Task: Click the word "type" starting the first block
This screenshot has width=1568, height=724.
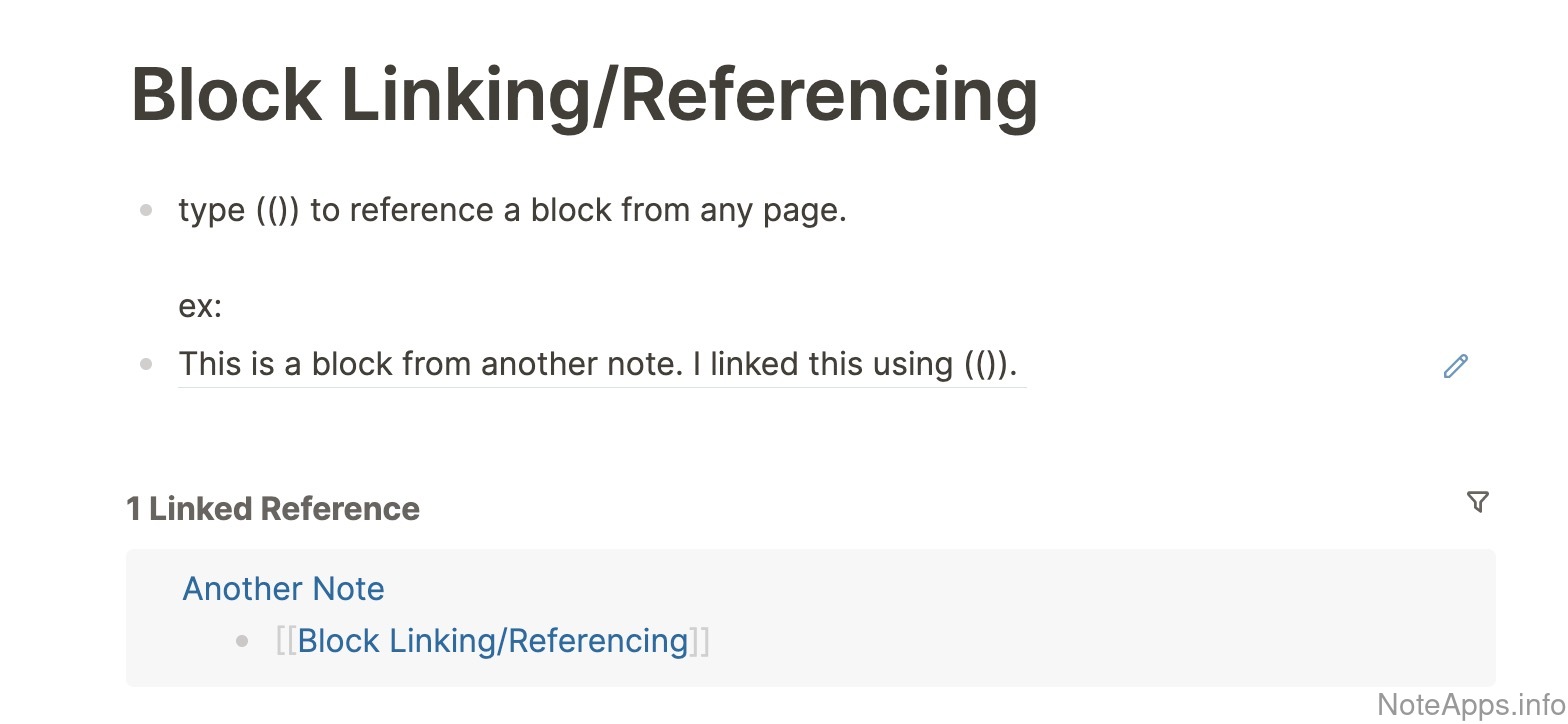Action: point(211,211)
